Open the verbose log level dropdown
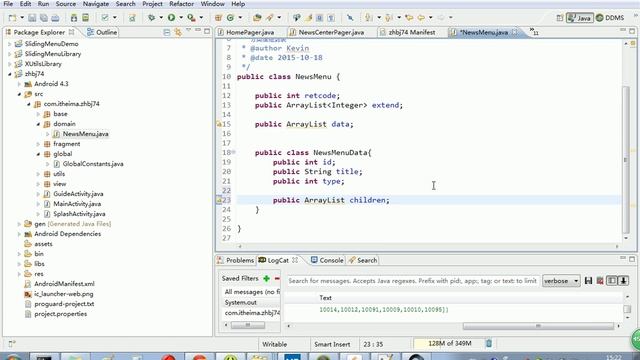The image size is (640, 360). 561,281
